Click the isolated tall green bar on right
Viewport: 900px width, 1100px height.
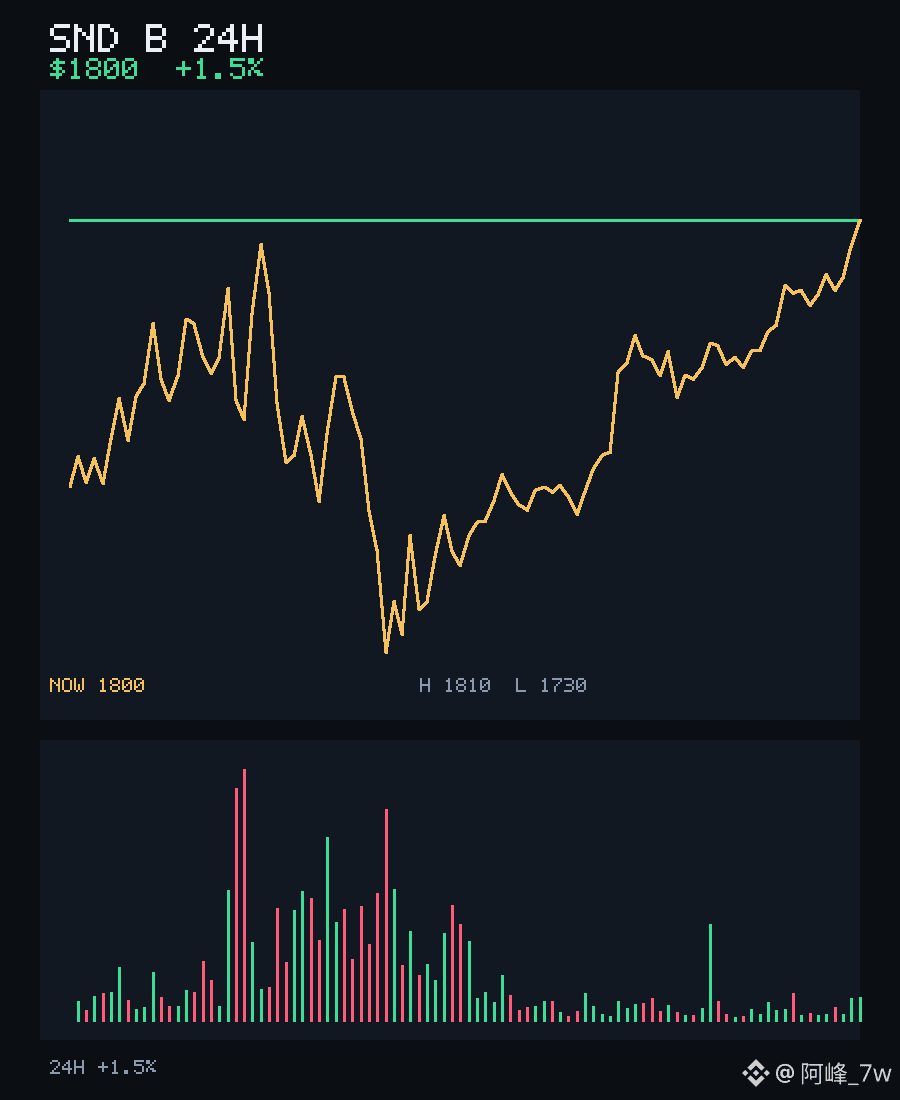tap(711, 972)
